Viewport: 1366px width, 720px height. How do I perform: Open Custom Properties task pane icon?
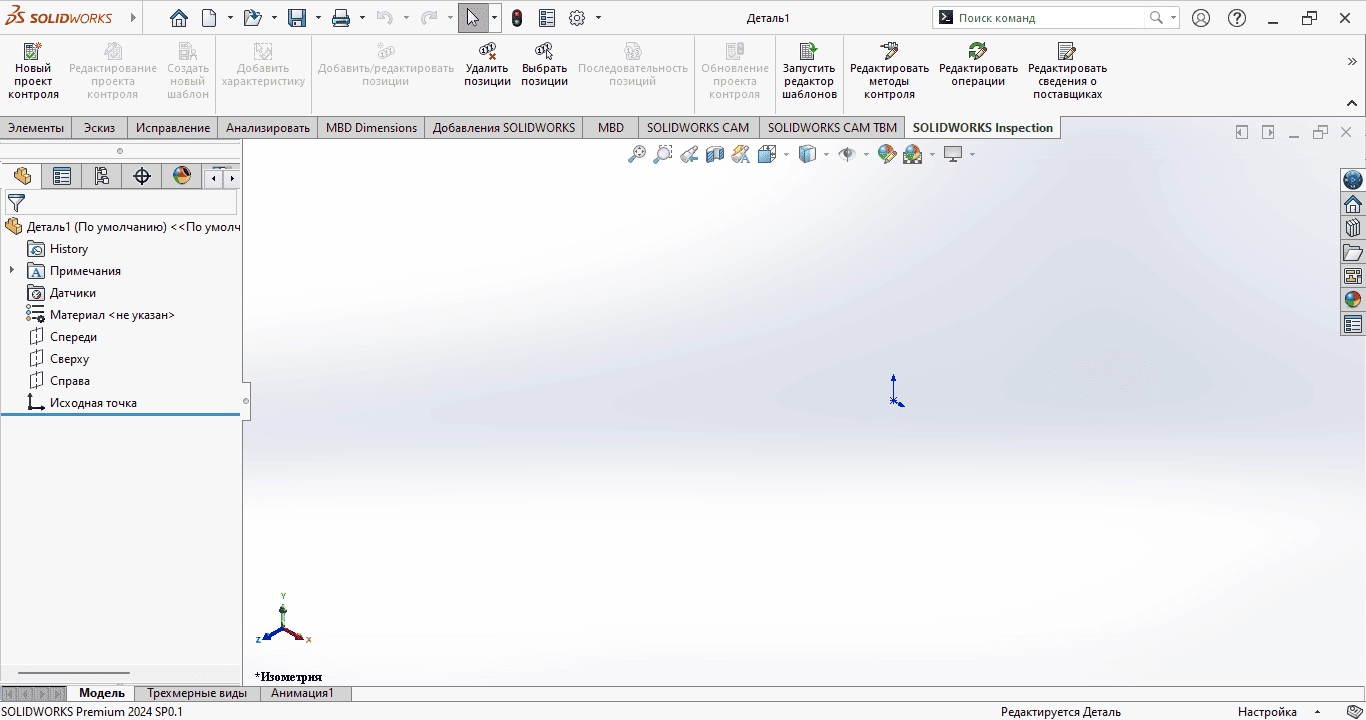tap(1353, 325)
